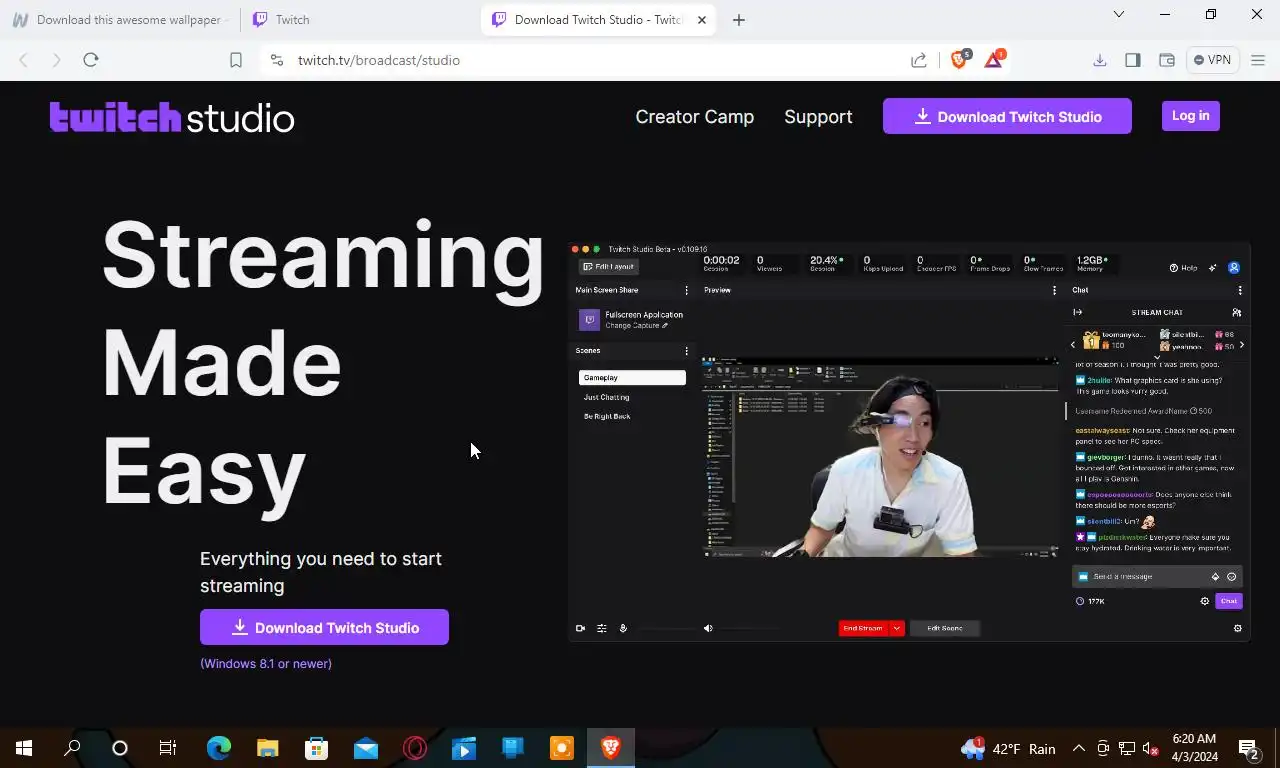Open the Brave main menu
The image size is (1280, 768).
pyautogui.click(x=1258, y=60)
